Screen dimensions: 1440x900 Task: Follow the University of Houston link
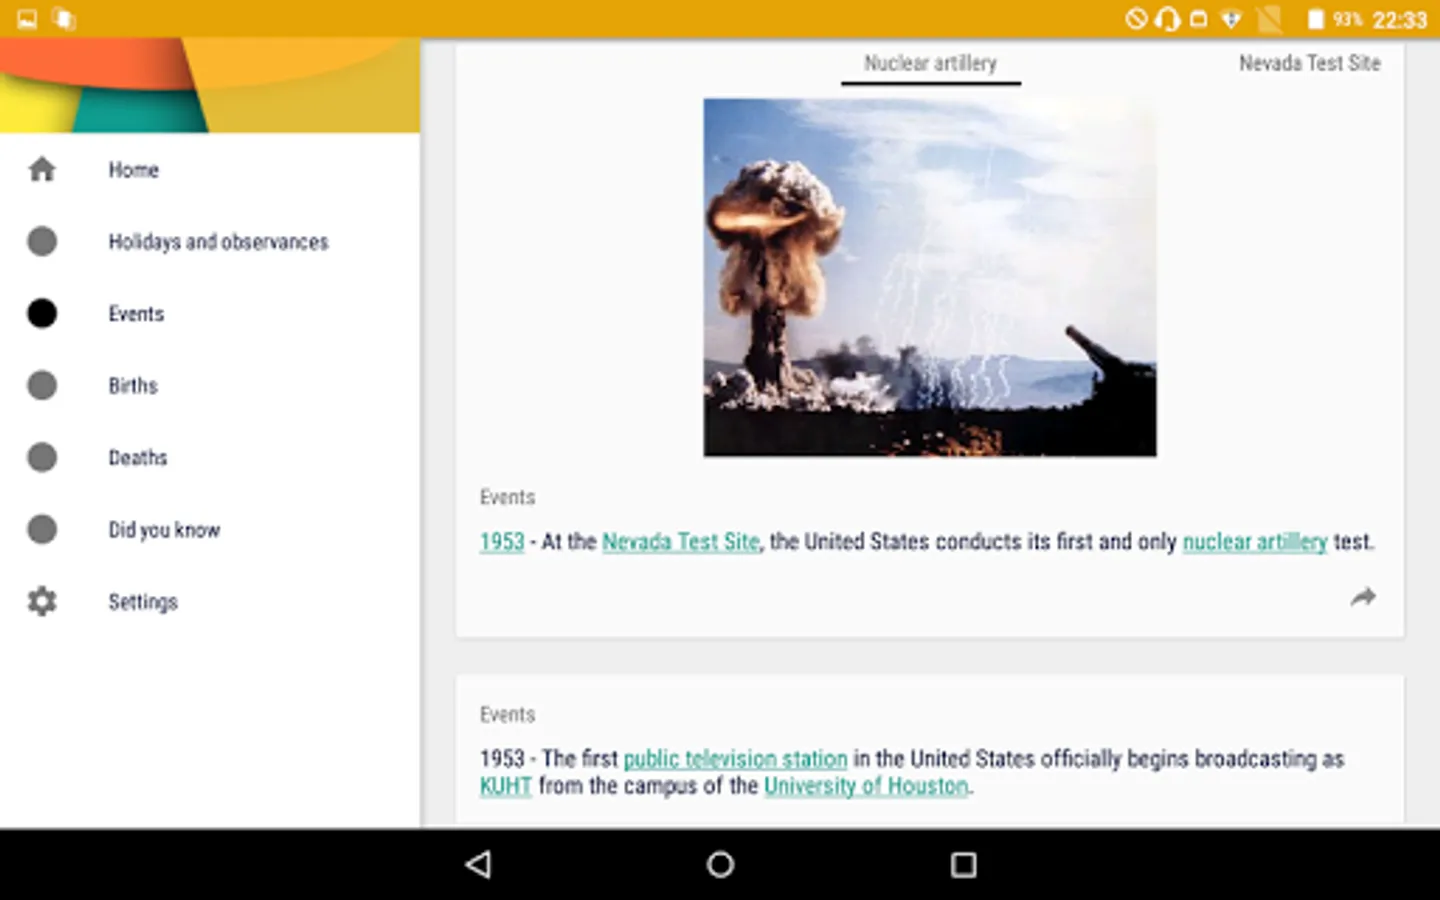tap(866, 786)
